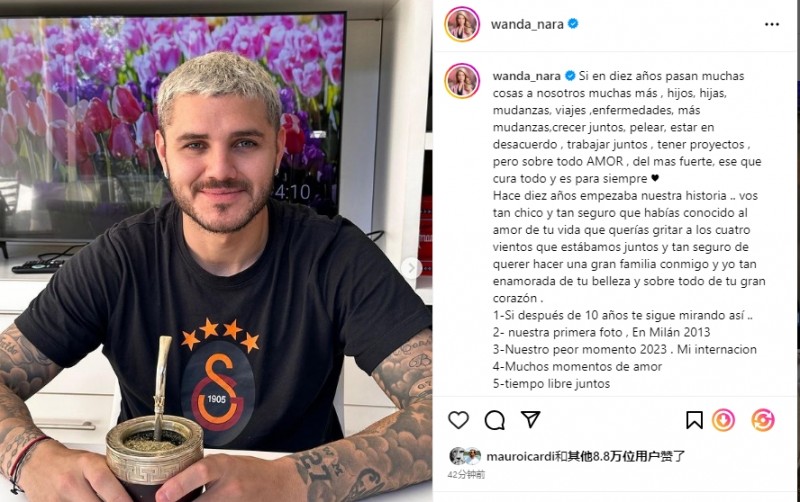This screenshot has width=800, height=502.
Task: Click the verified badge beside header username
Action: [x=573, y=23]
